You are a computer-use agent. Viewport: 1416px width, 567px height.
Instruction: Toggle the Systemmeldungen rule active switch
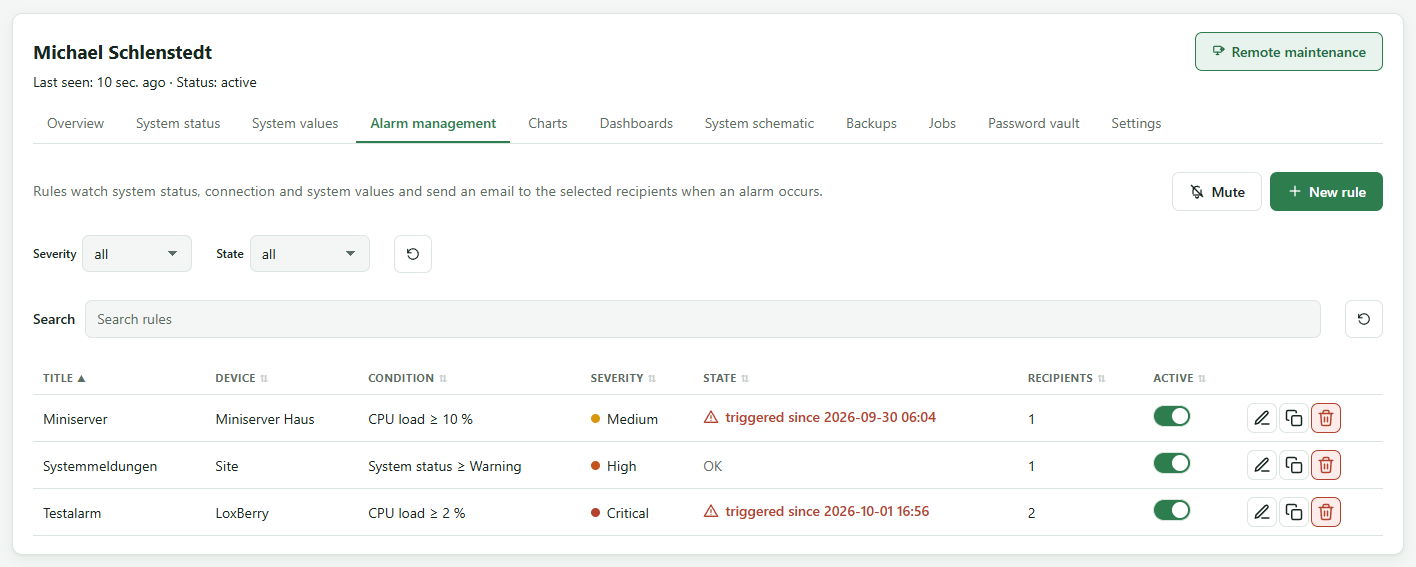[x=1172, y=464]
